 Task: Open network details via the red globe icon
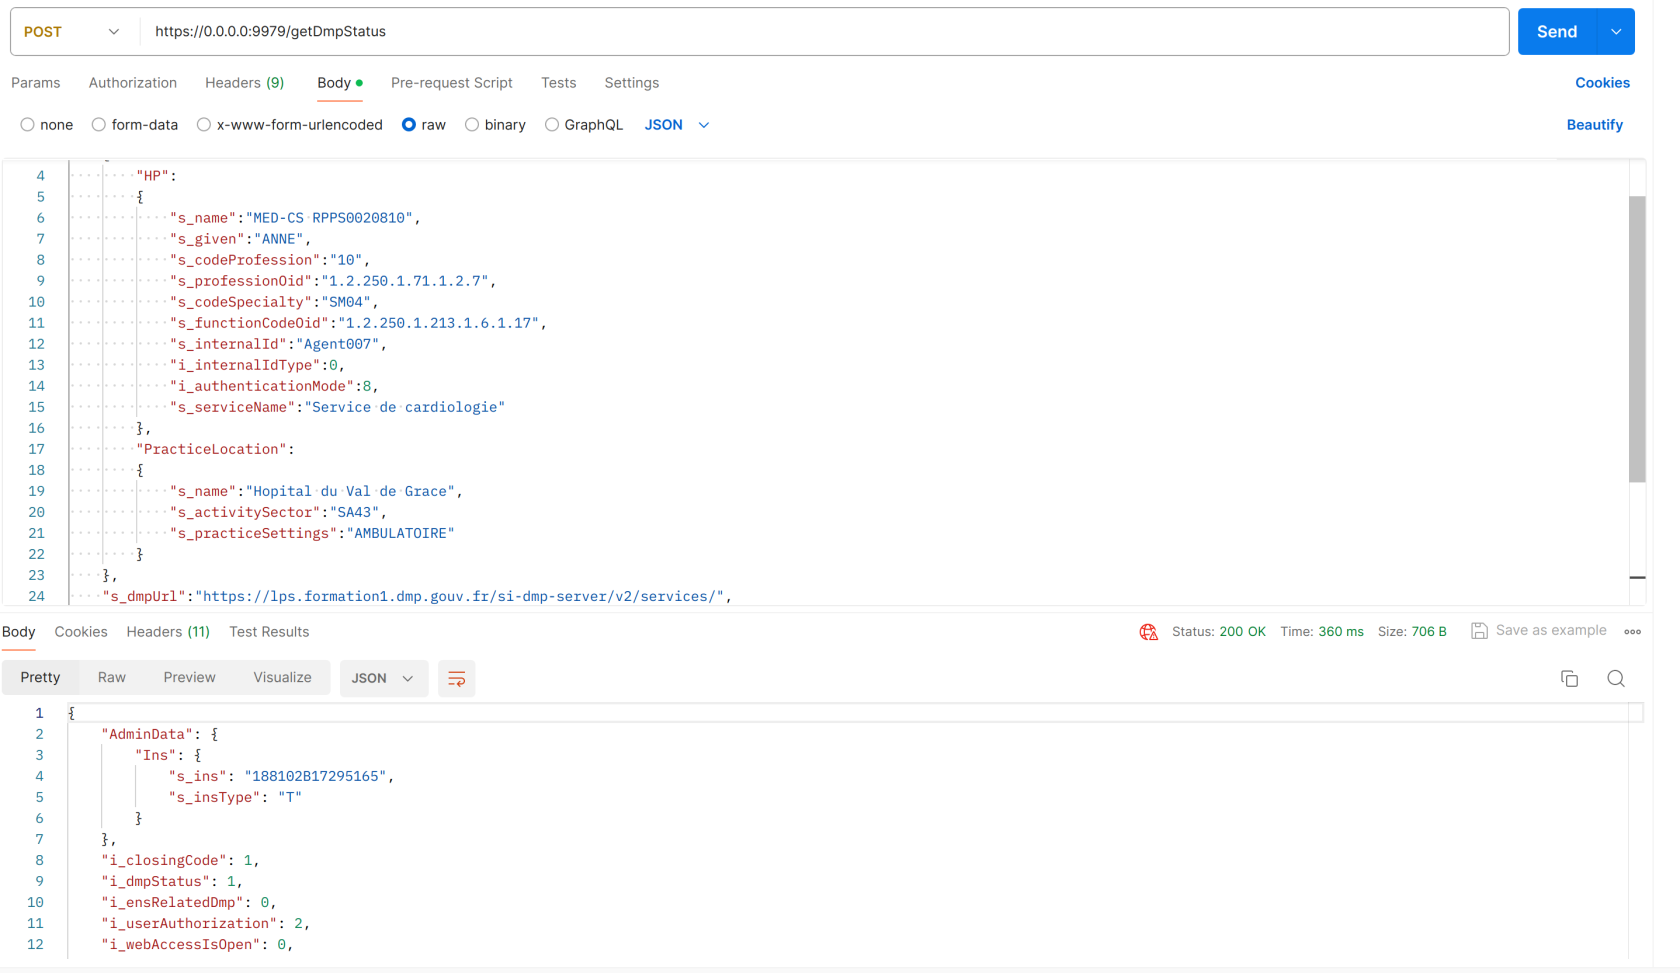coord(1148,631)
